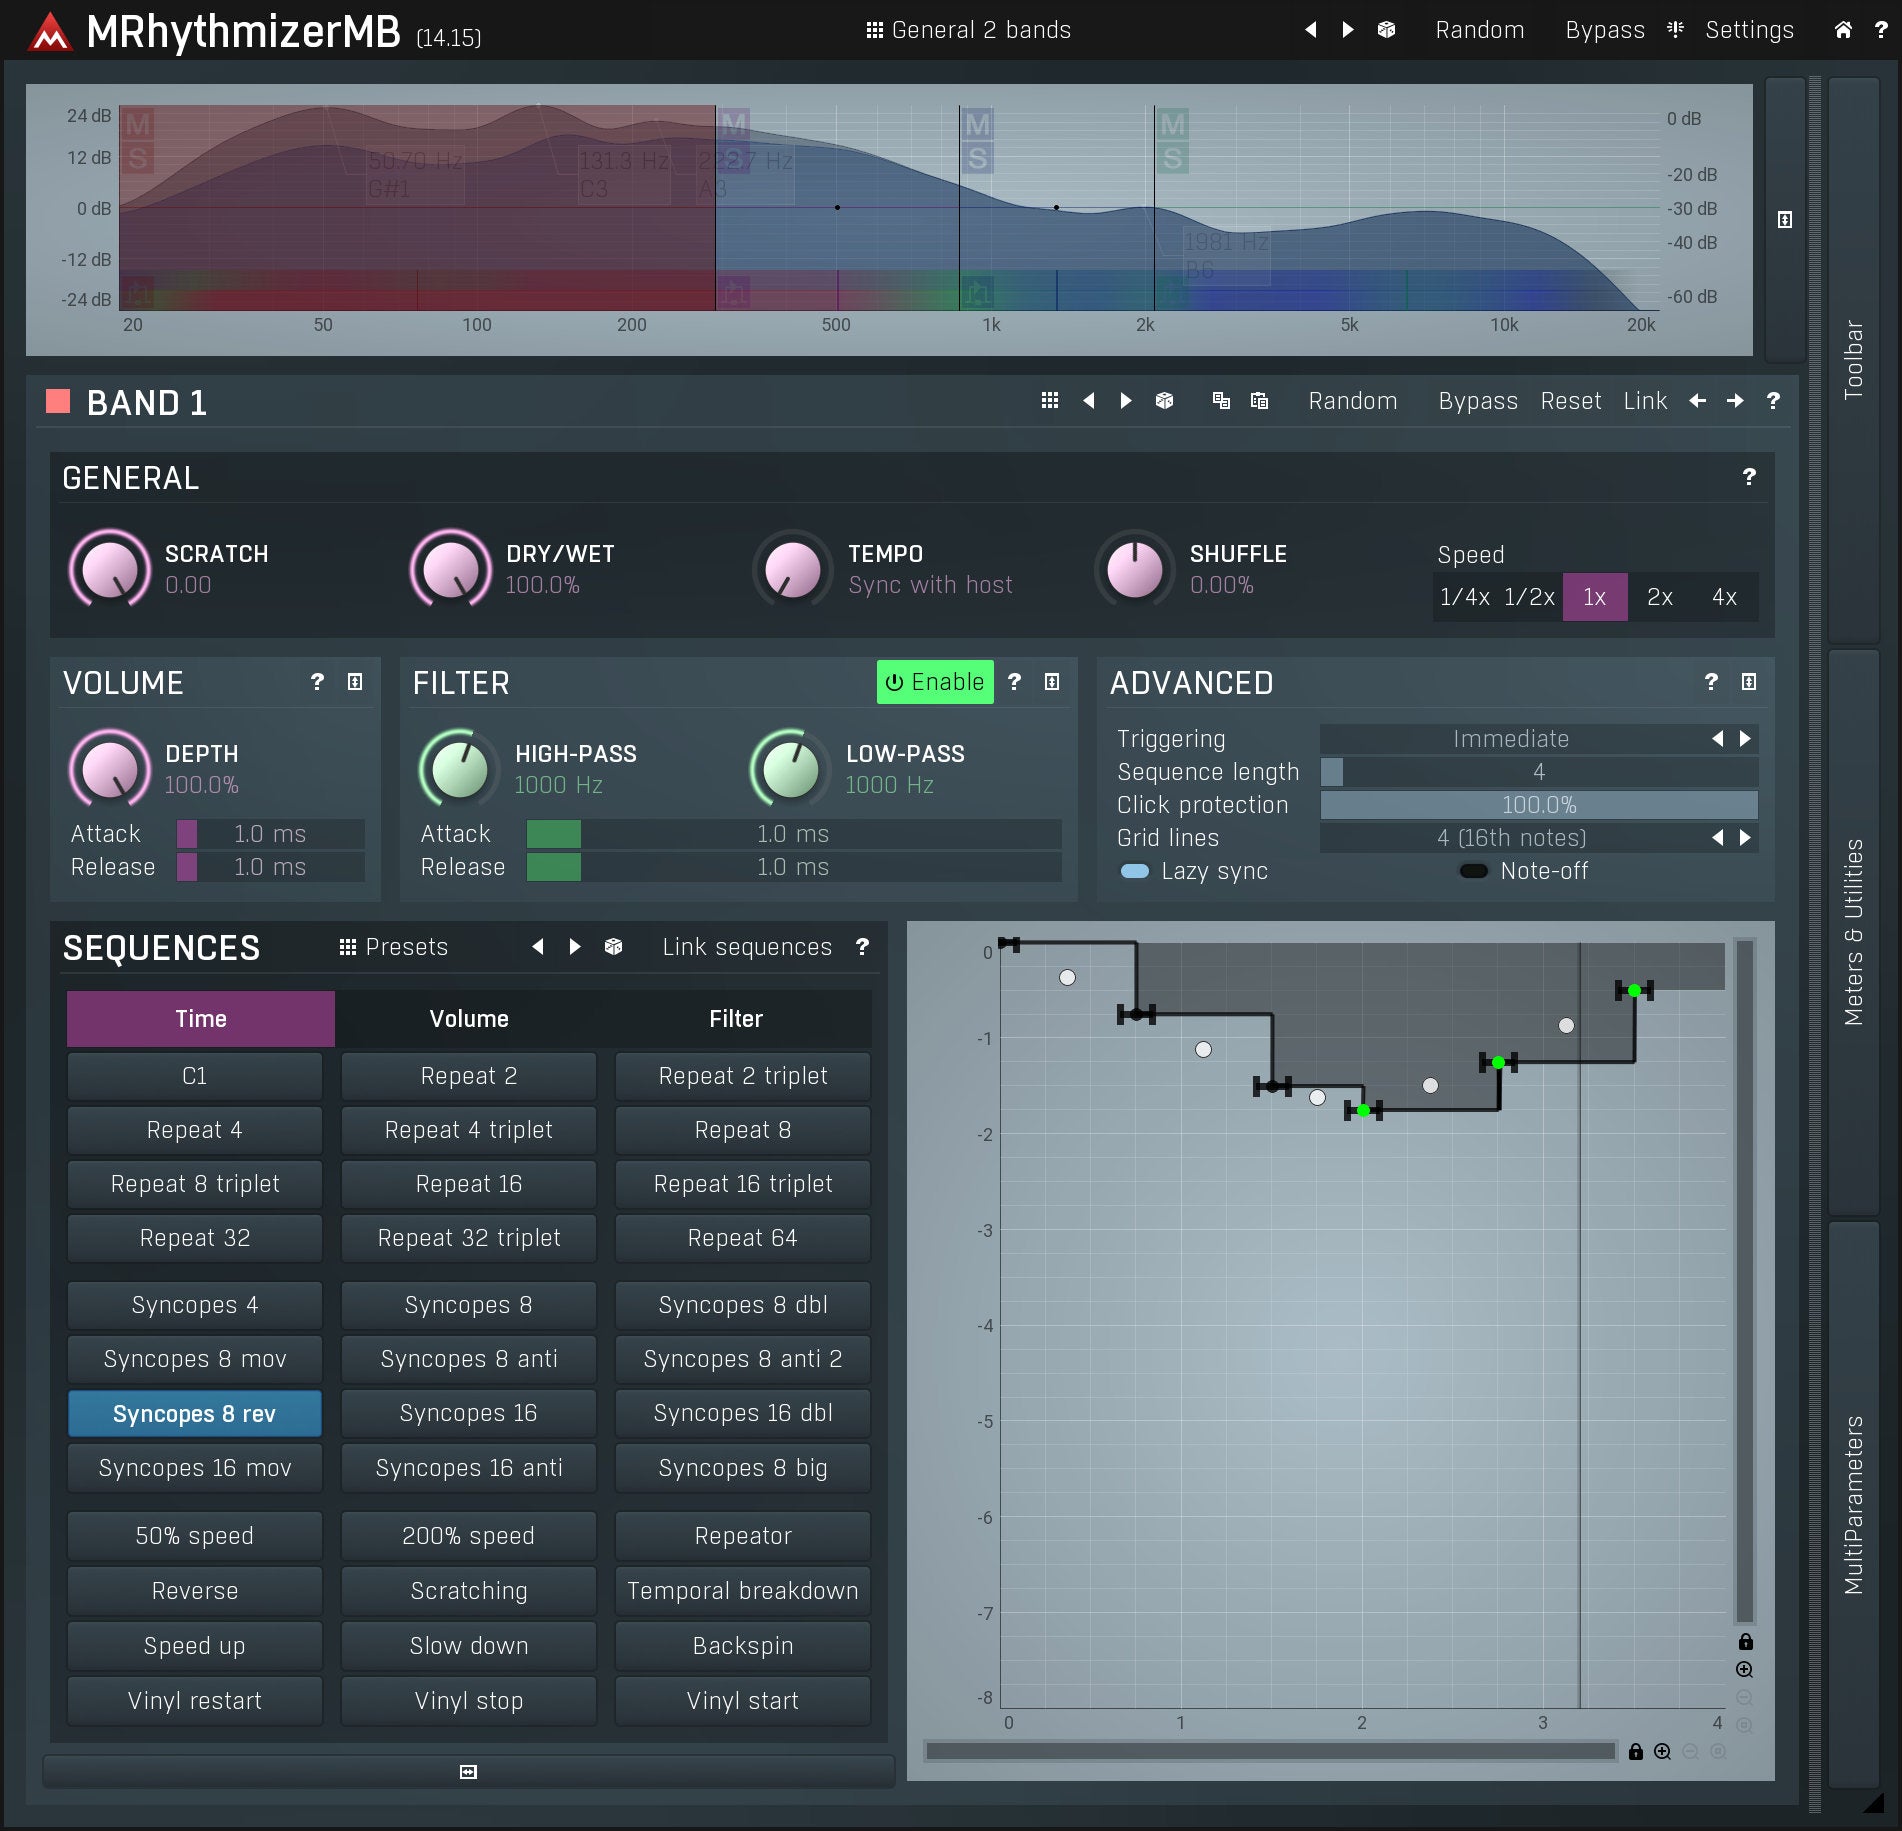Randomize sequences with the dice icon
This screenshot has width=1902, height=1831.
tap(613, 947)
